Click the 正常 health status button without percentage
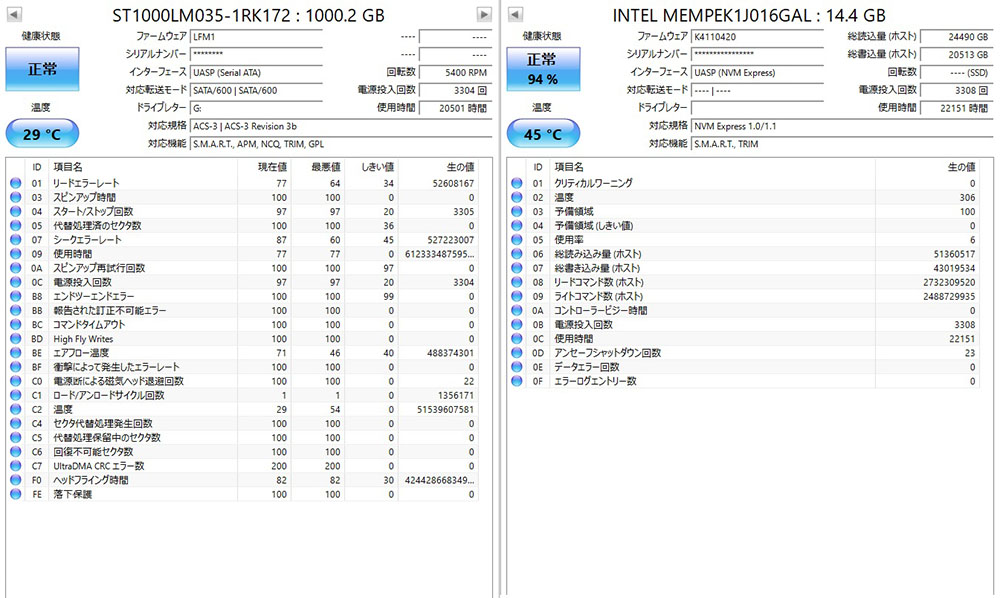The image size is (1000, 598). (41, 71)
